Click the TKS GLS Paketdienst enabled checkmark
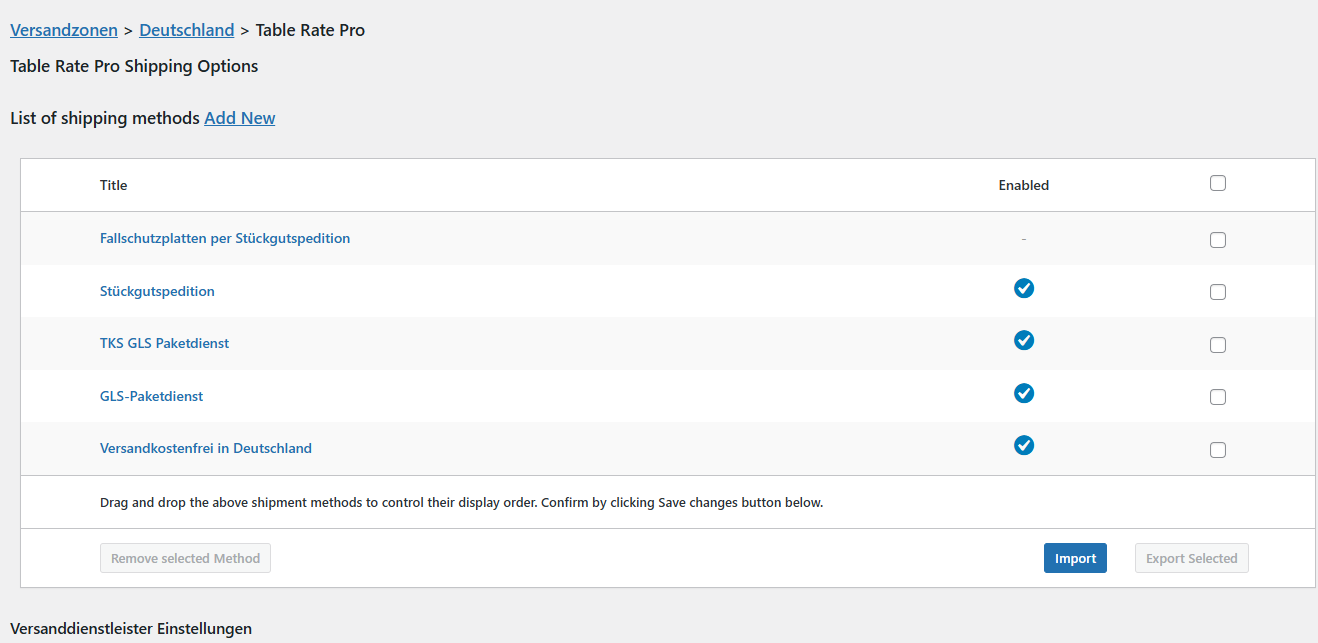The width and height of the screenshot is (1318, 643). 1023,341
